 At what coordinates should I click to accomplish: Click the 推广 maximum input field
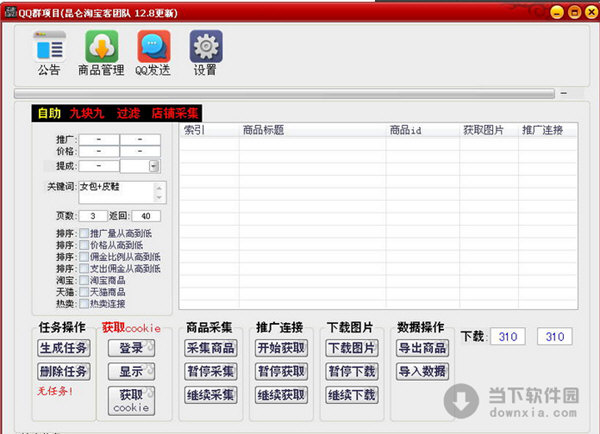pyautogui.click(x=140, y=139)
